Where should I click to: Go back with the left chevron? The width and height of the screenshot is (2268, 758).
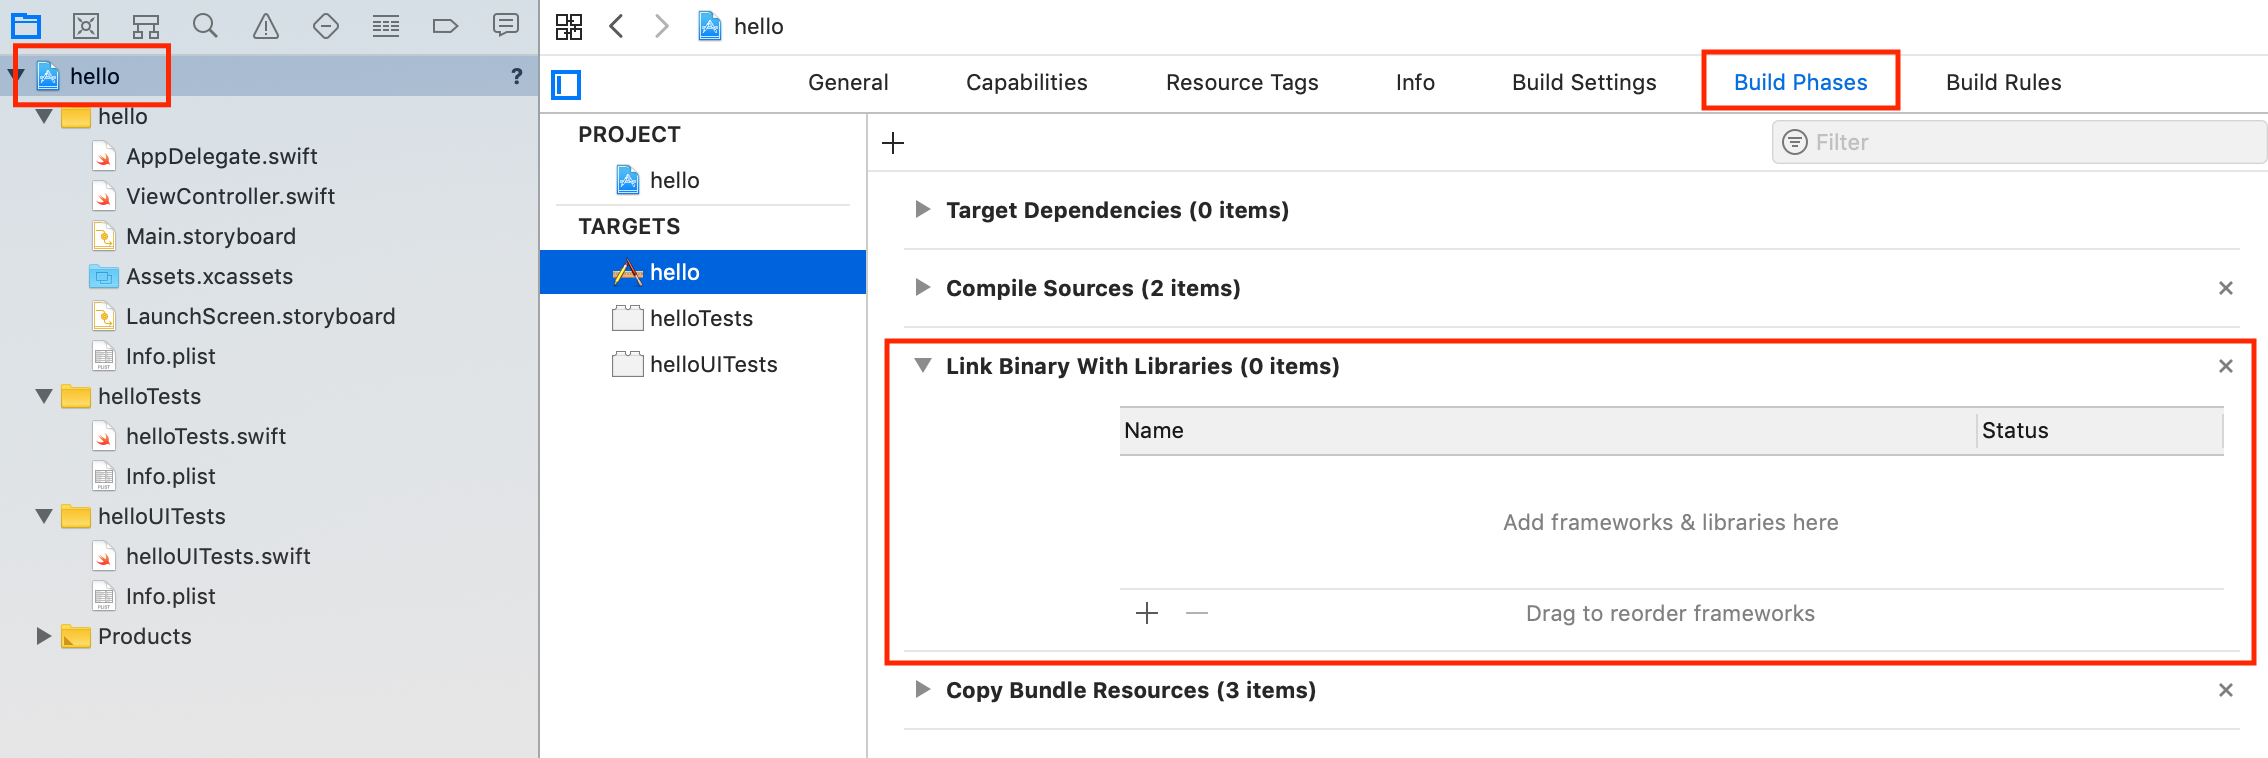click(x=617, y=26)
